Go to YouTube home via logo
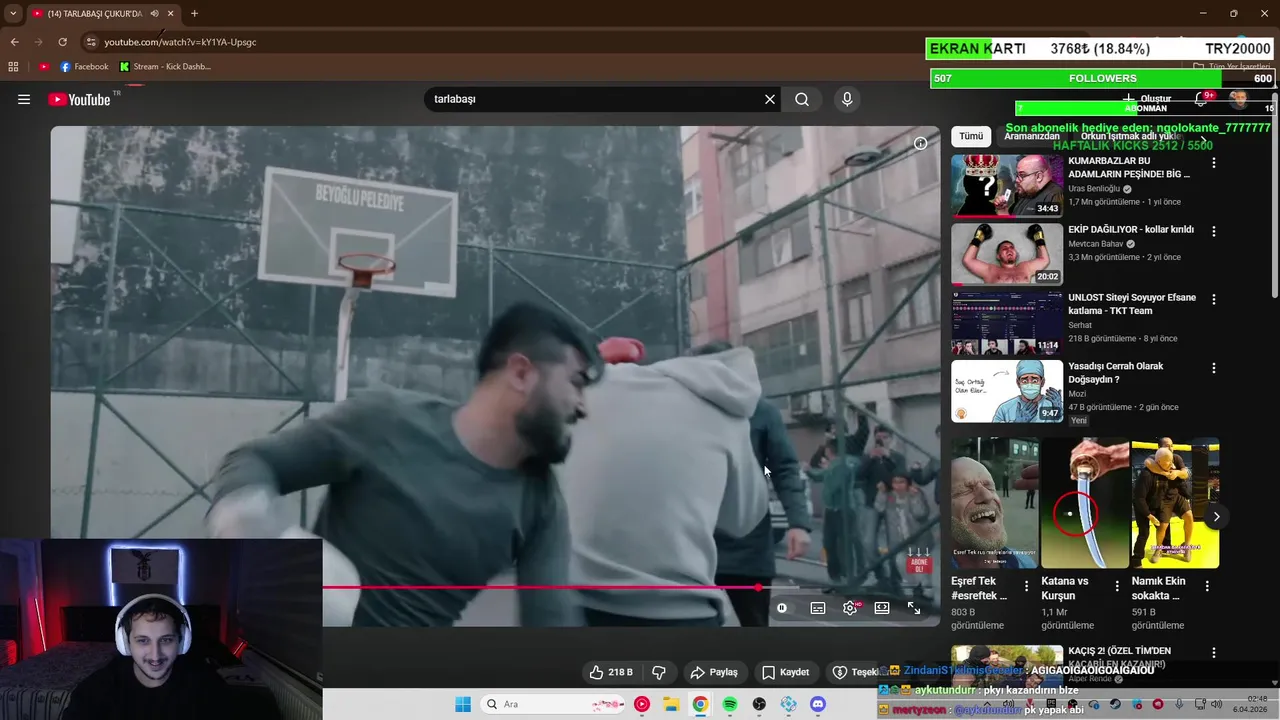This screenshot has width=1280, height=720. click(x=79, y=99)
